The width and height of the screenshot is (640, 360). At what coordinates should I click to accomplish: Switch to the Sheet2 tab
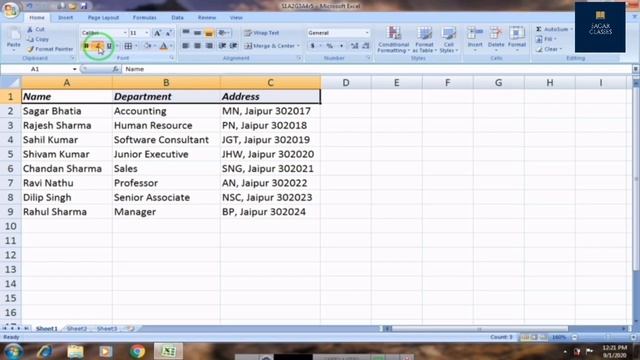pyautogui.click(x=77, y=329)
